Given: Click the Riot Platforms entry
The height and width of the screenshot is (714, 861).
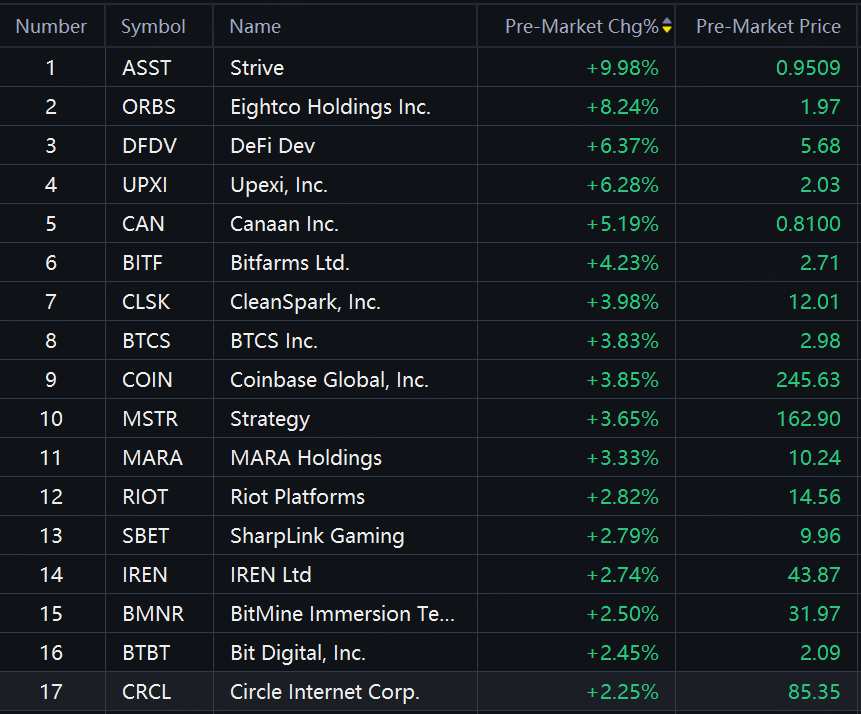Looking at the screenshot, I should (297, 497).
